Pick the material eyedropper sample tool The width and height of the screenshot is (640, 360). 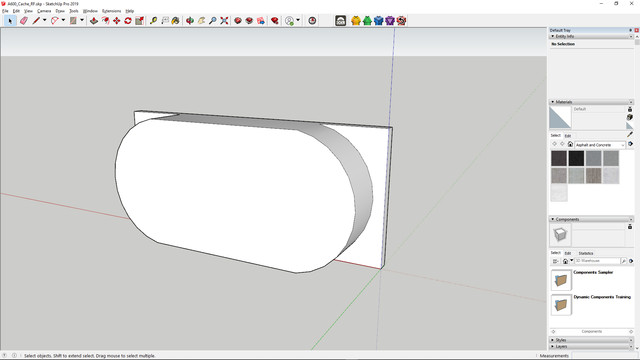click(x=630, y=134)
